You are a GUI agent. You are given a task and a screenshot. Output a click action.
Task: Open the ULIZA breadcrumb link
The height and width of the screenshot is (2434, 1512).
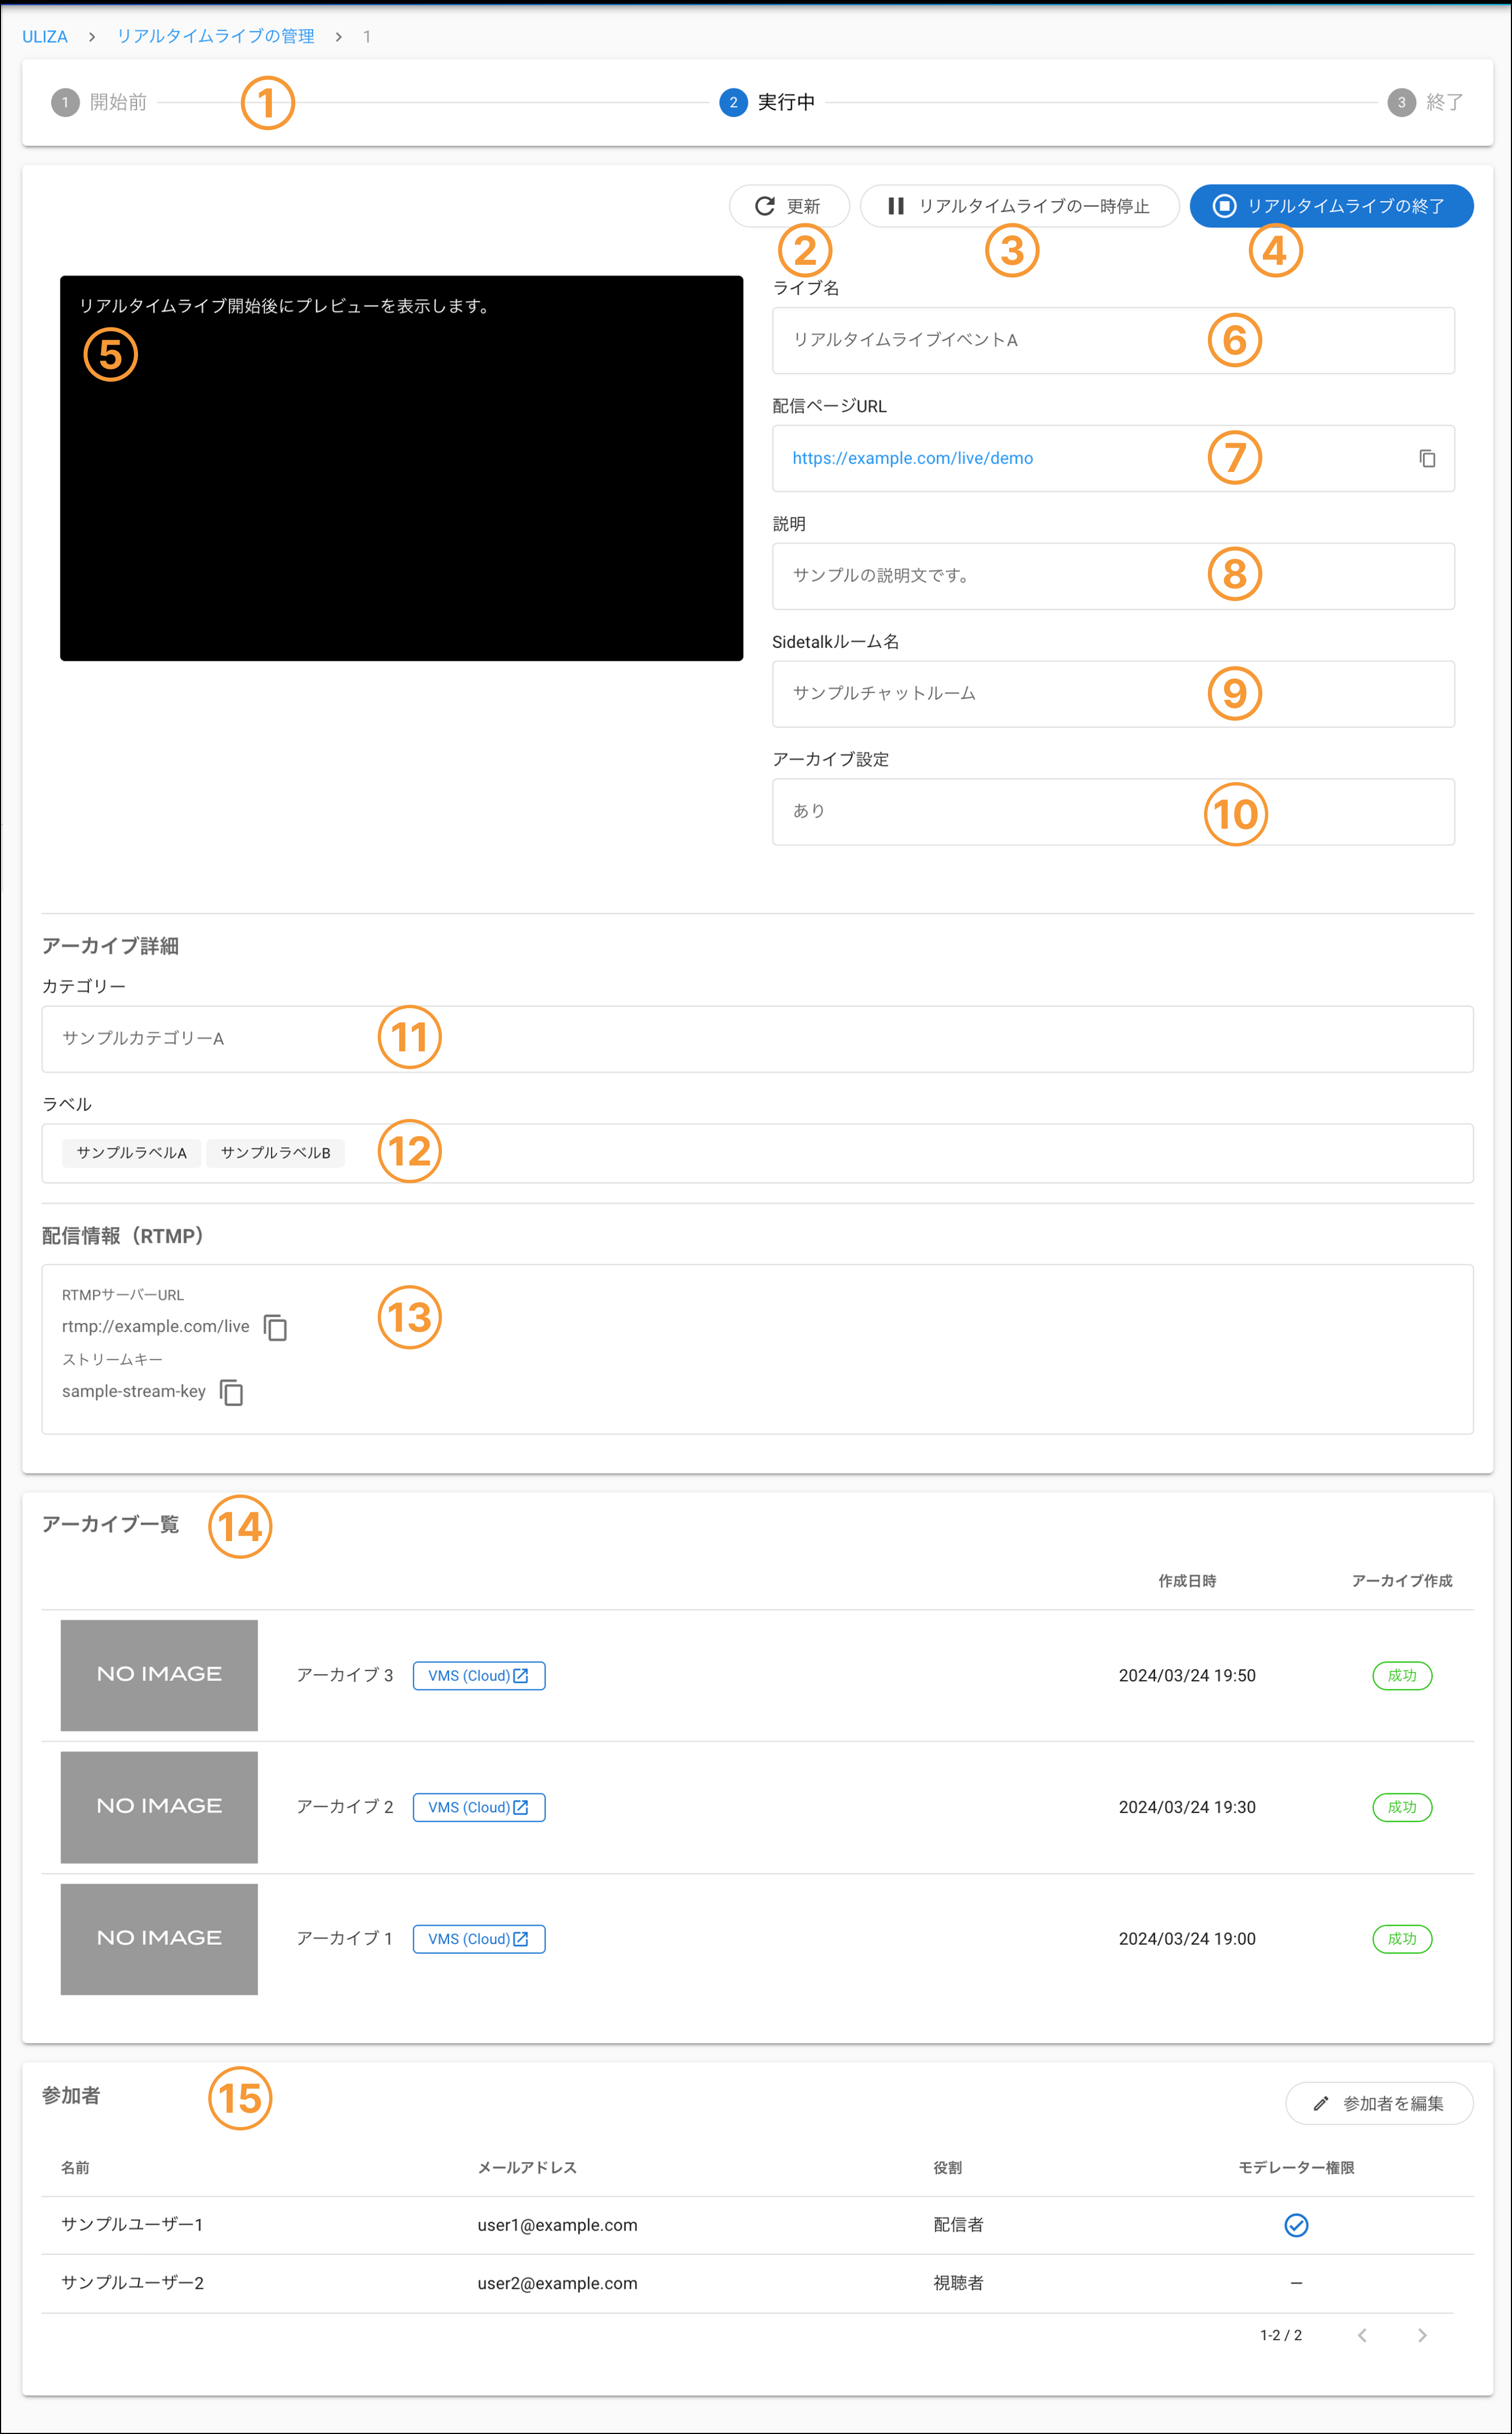point(45,37)
